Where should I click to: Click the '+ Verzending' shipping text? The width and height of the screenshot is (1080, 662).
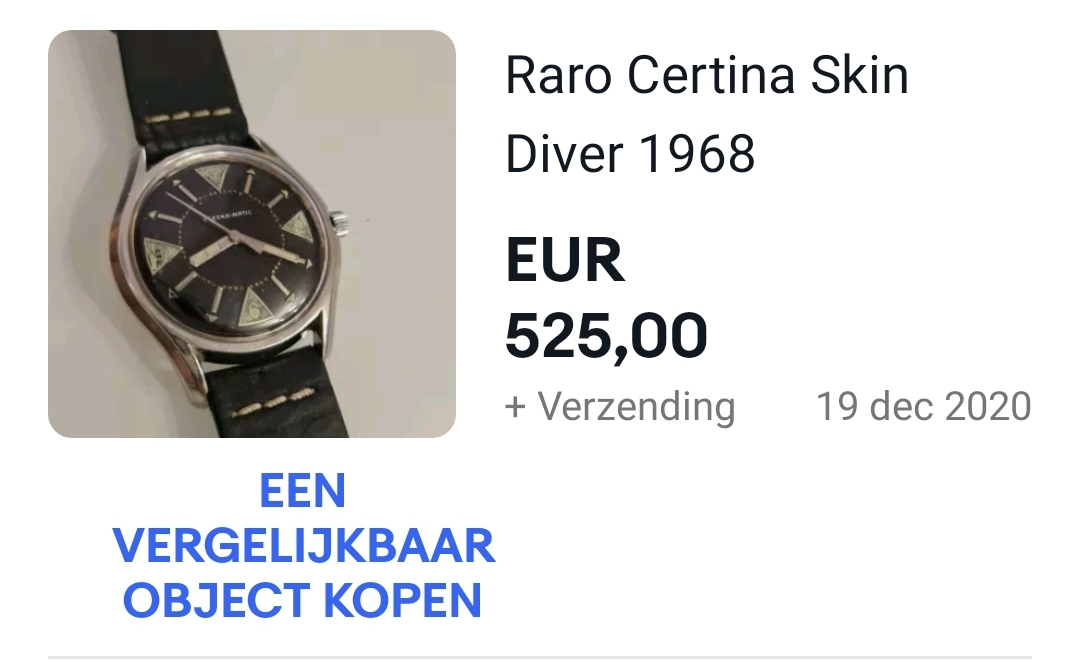click(x=620, y=406)
